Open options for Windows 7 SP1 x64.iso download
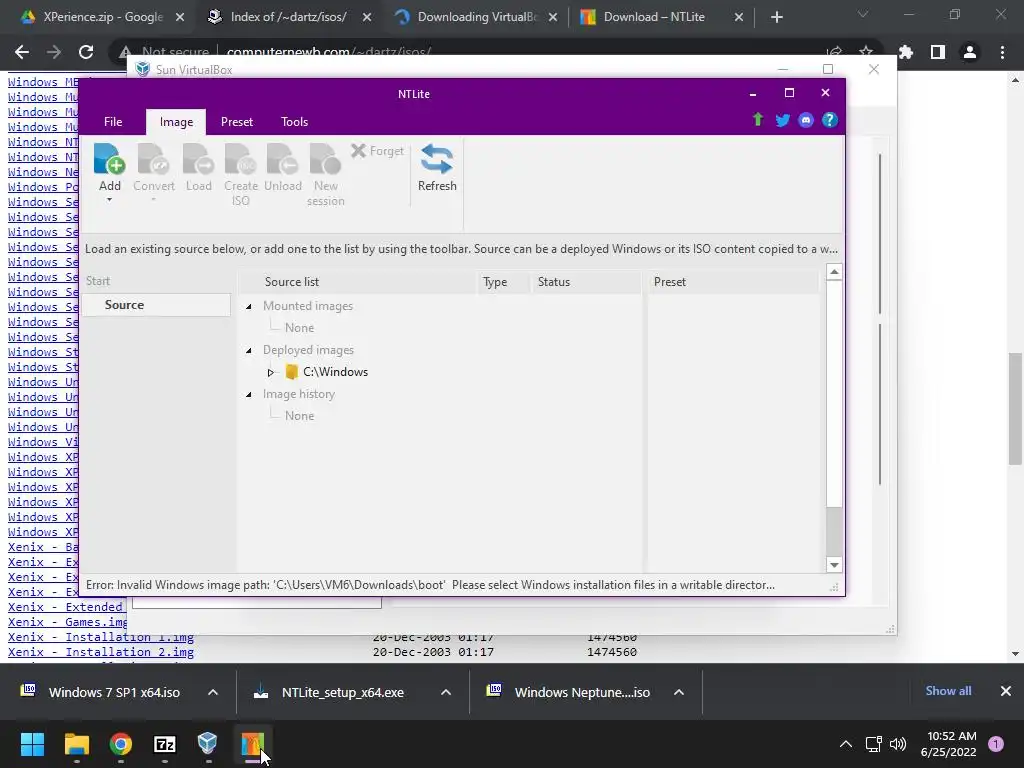 pos(213,692)
